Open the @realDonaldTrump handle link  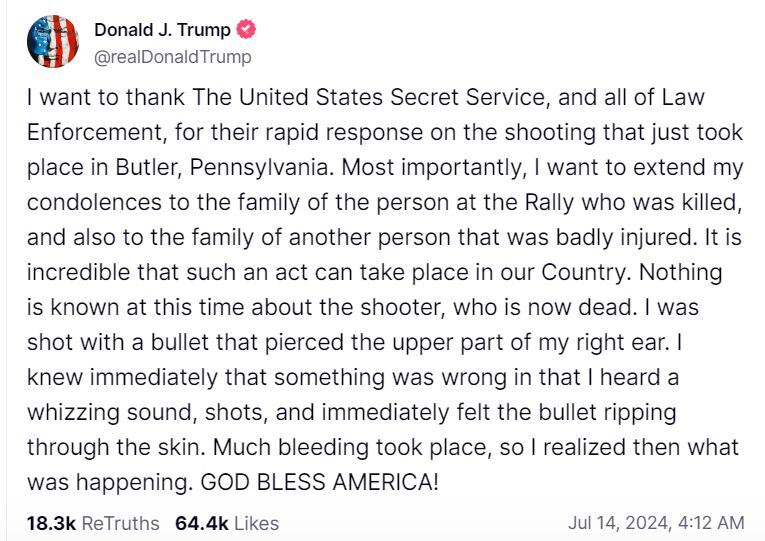tap(172, 57)
